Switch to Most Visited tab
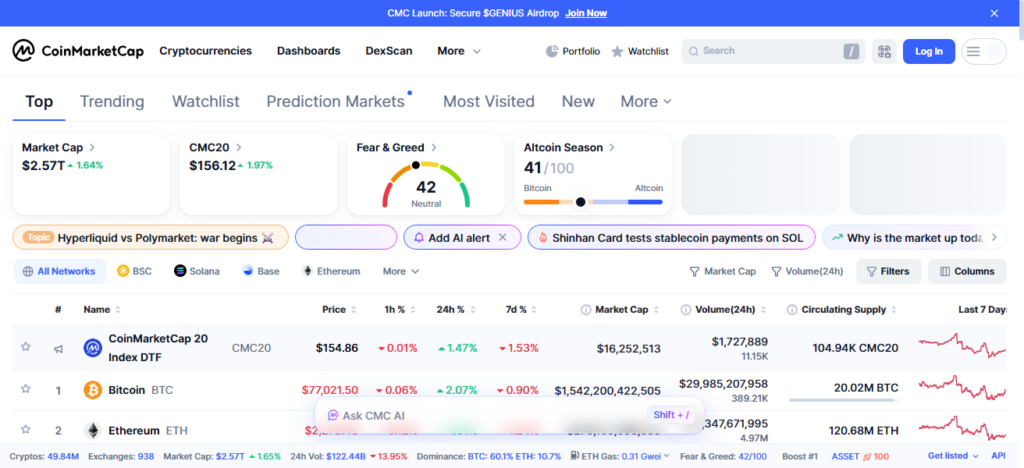The height and width of the screenshot is (468, 1024). [488, 102]
